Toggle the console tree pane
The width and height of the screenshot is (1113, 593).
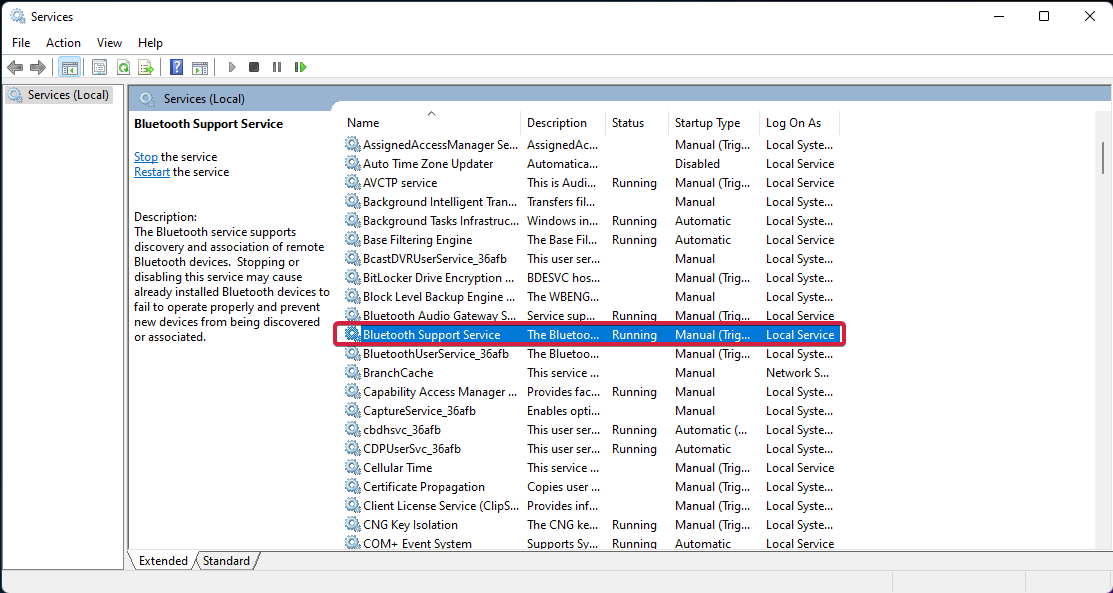pyautogui.click(x=69, y=67)
